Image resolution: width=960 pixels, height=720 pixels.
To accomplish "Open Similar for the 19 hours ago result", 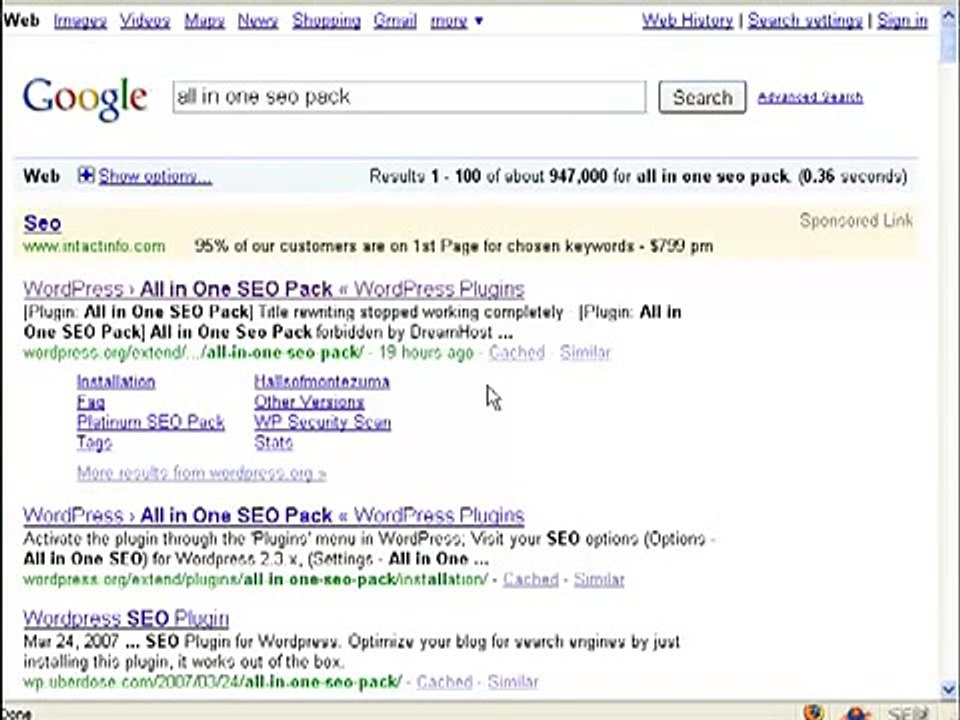I will (585, 353).
